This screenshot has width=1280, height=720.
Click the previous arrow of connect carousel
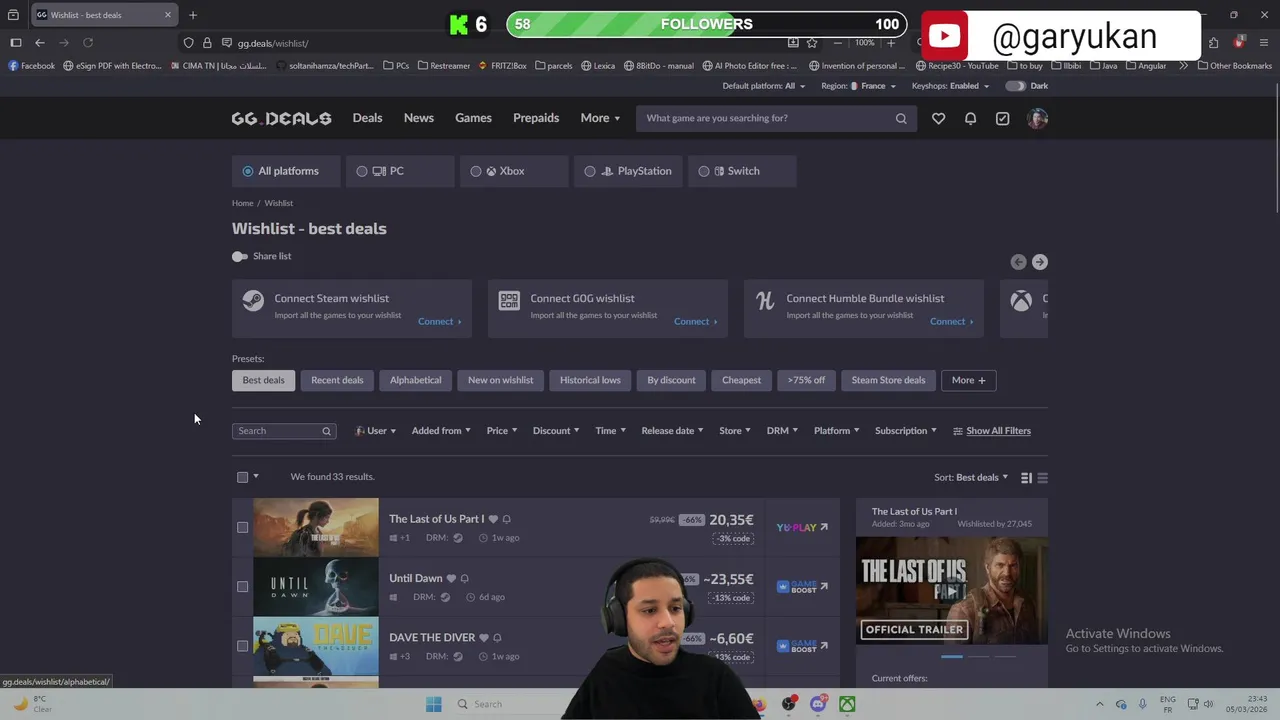(1018, 262)
